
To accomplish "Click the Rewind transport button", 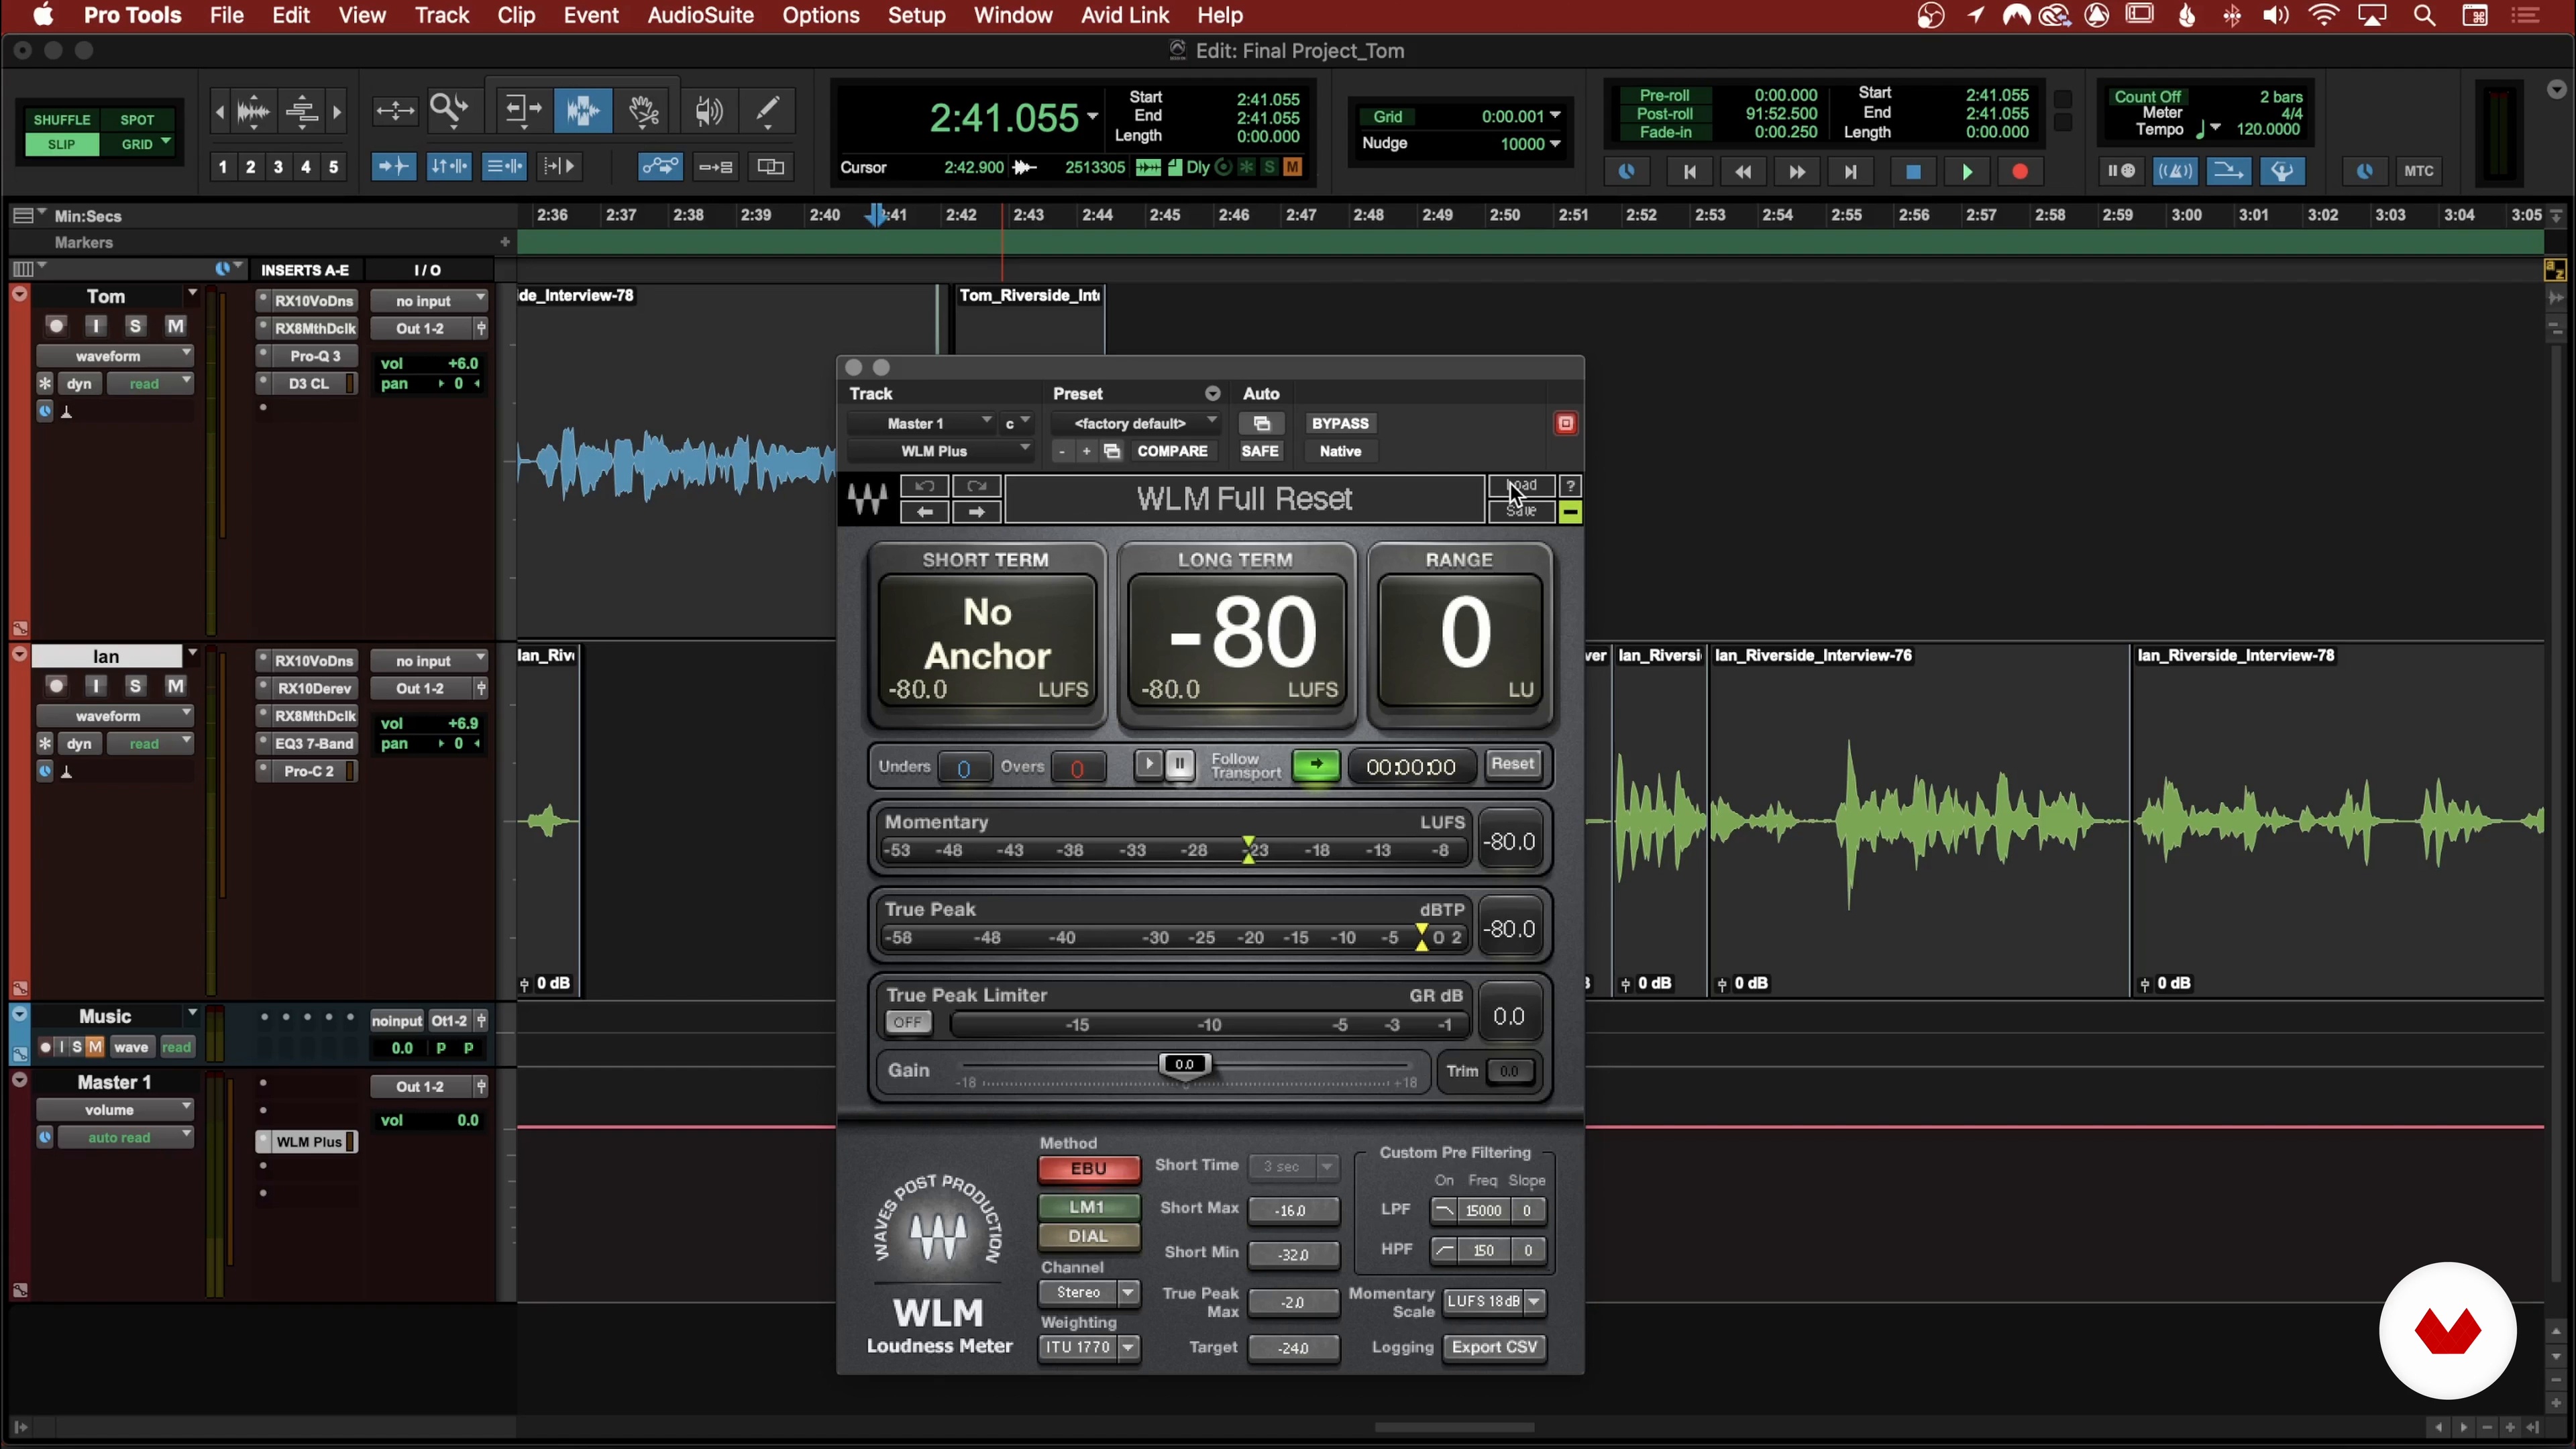I will 1743,172.
